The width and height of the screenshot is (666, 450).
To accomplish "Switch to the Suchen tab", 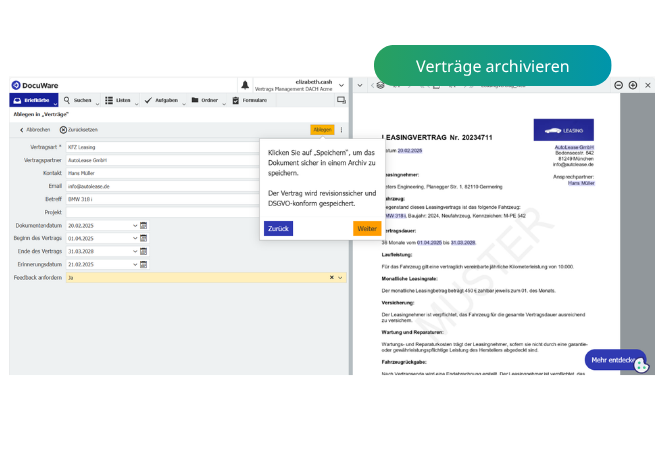I will (x=78, y=100).
